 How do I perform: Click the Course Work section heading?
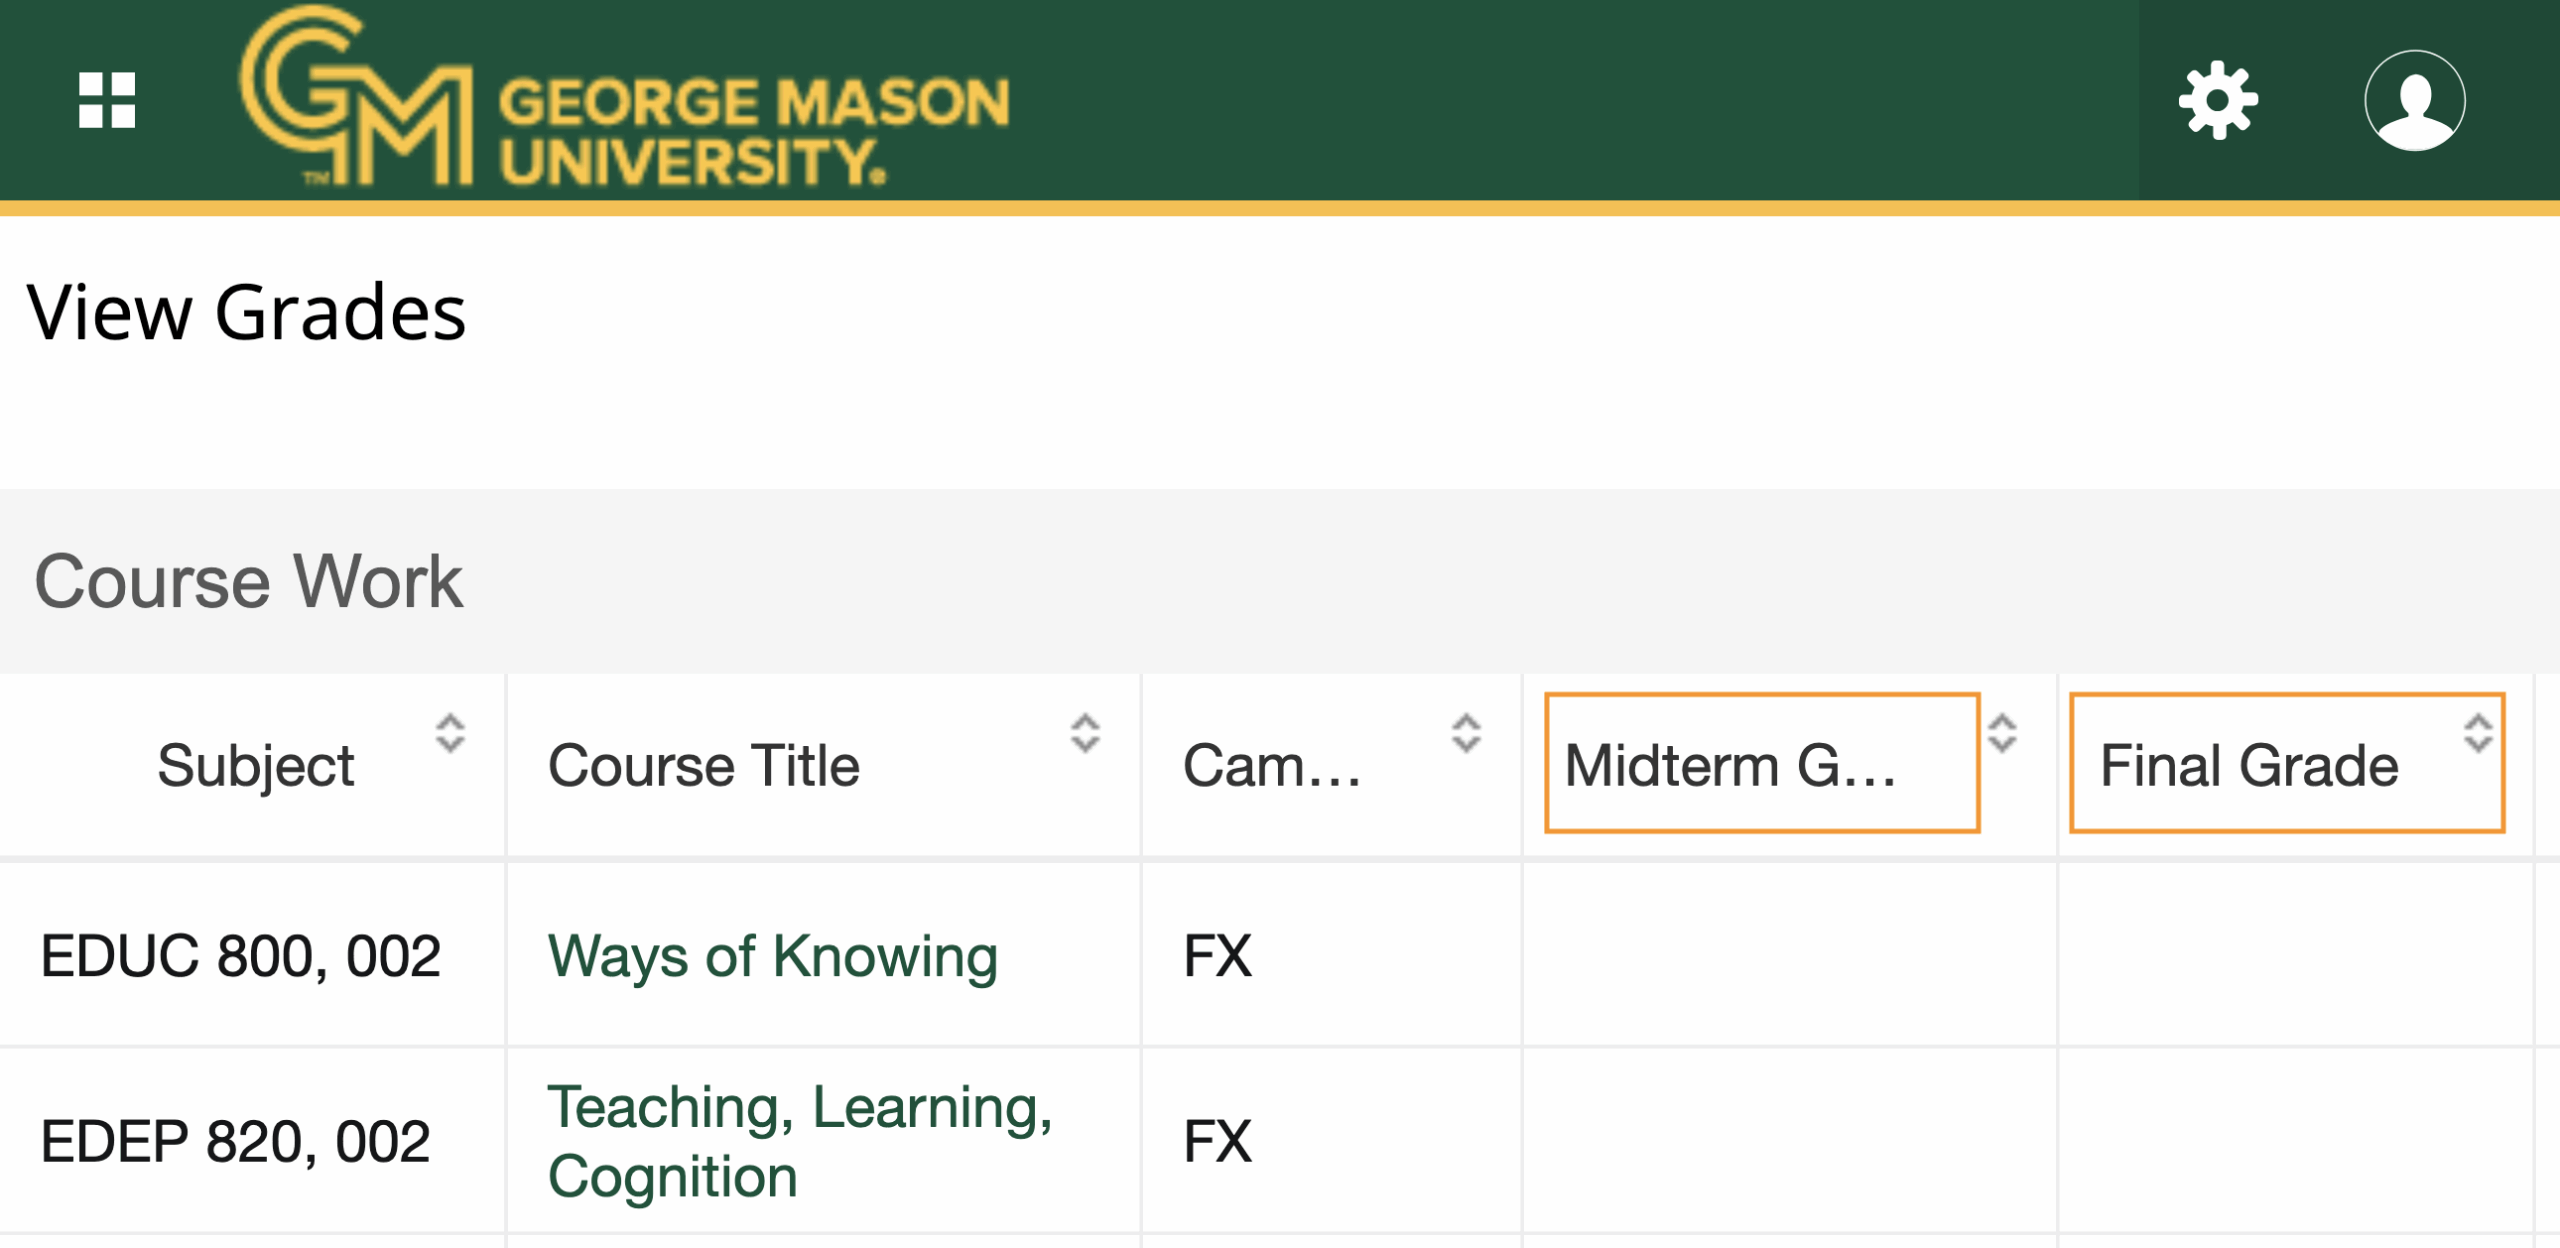coord(248,581)
